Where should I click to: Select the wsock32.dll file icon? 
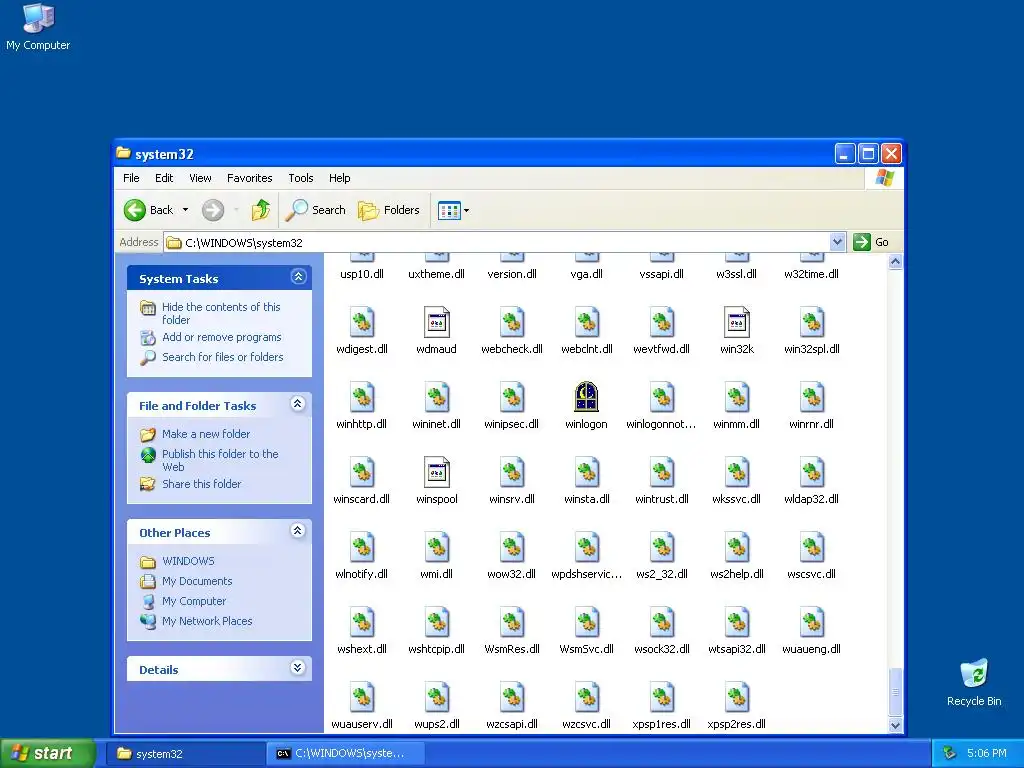pyautogui.click(x=662, y=622)
